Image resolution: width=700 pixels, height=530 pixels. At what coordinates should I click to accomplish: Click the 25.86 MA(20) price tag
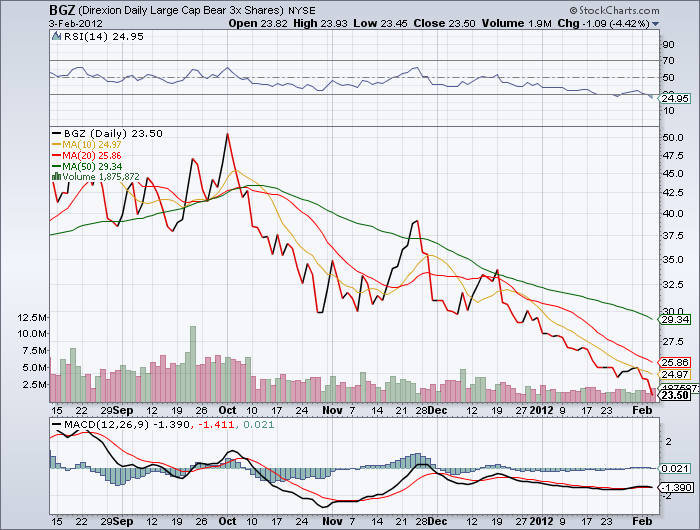[x=675, y=363]
